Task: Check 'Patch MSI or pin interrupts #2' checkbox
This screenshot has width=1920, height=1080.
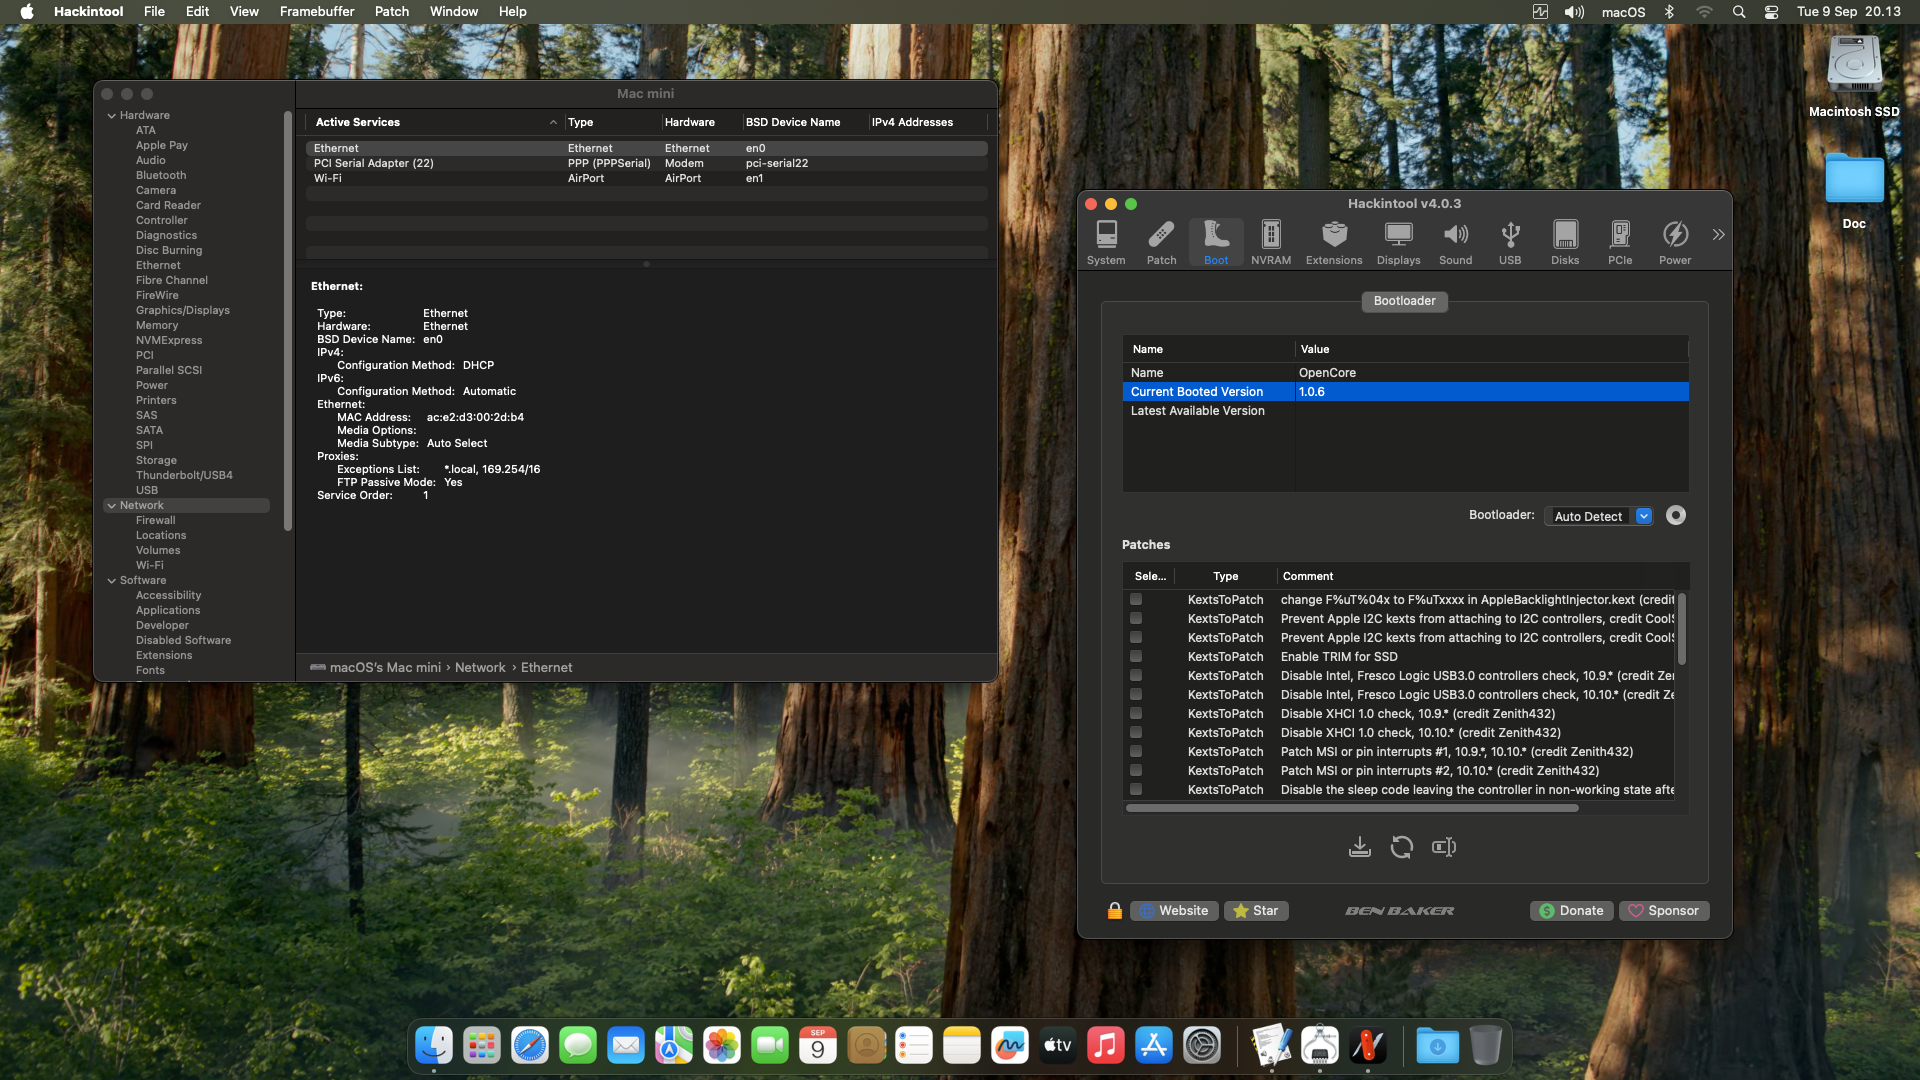Action: [1136, 770]
